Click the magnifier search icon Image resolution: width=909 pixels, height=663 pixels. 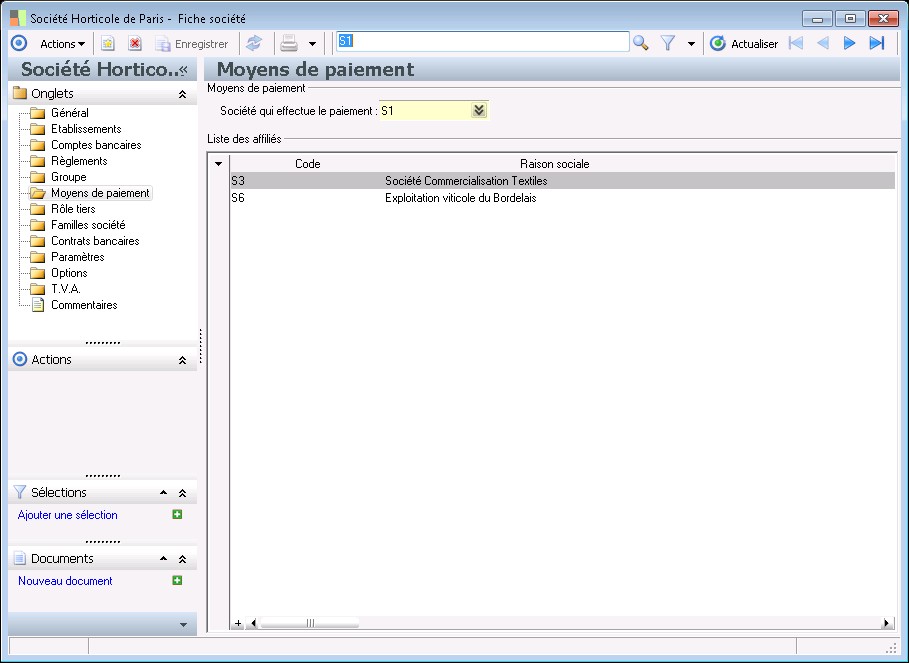641,43
